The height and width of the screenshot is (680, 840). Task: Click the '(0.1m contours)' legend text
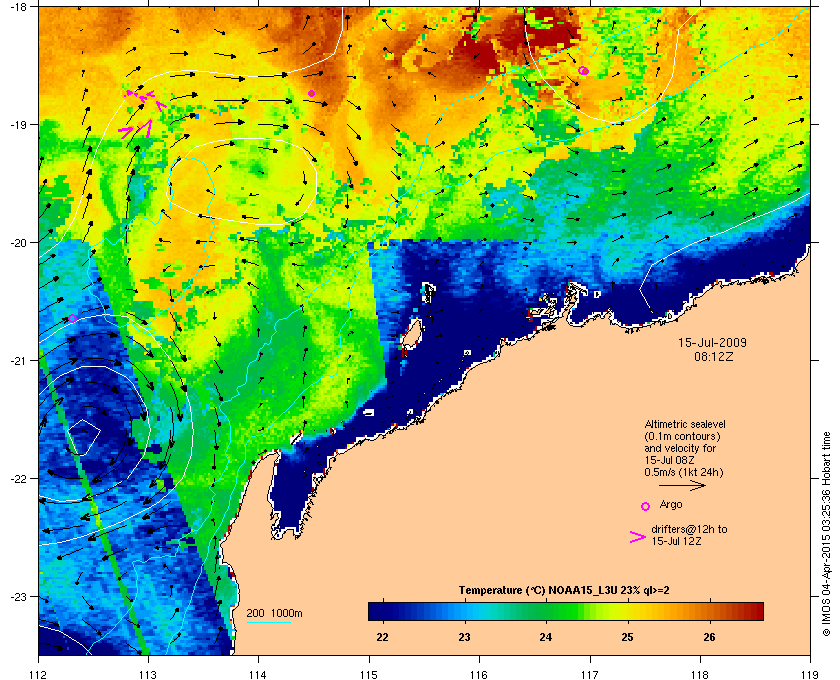pyautogui.click(x=682, y=436)
